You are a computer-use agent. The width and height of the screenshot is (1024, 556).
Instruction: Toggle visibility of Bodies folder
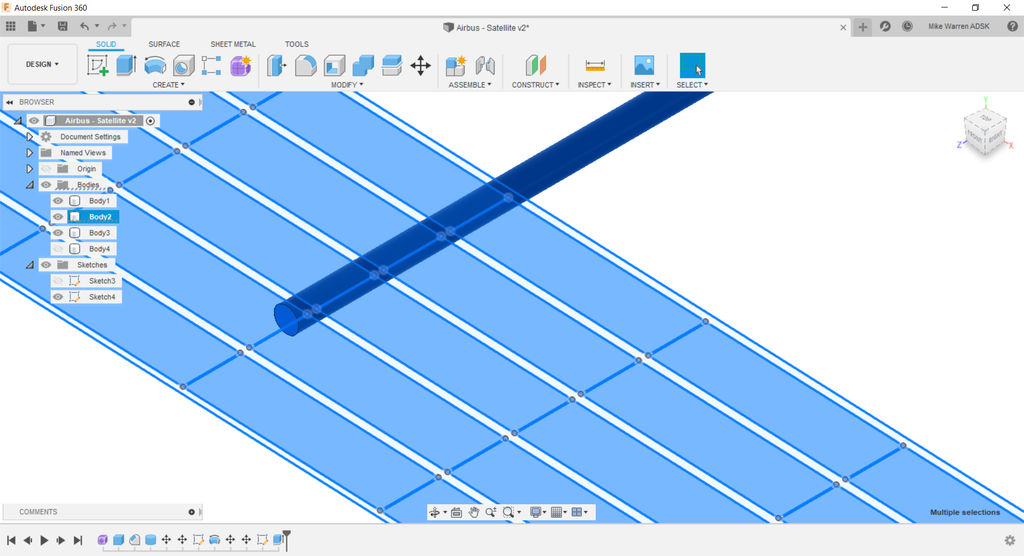click(x=46, y=185)
